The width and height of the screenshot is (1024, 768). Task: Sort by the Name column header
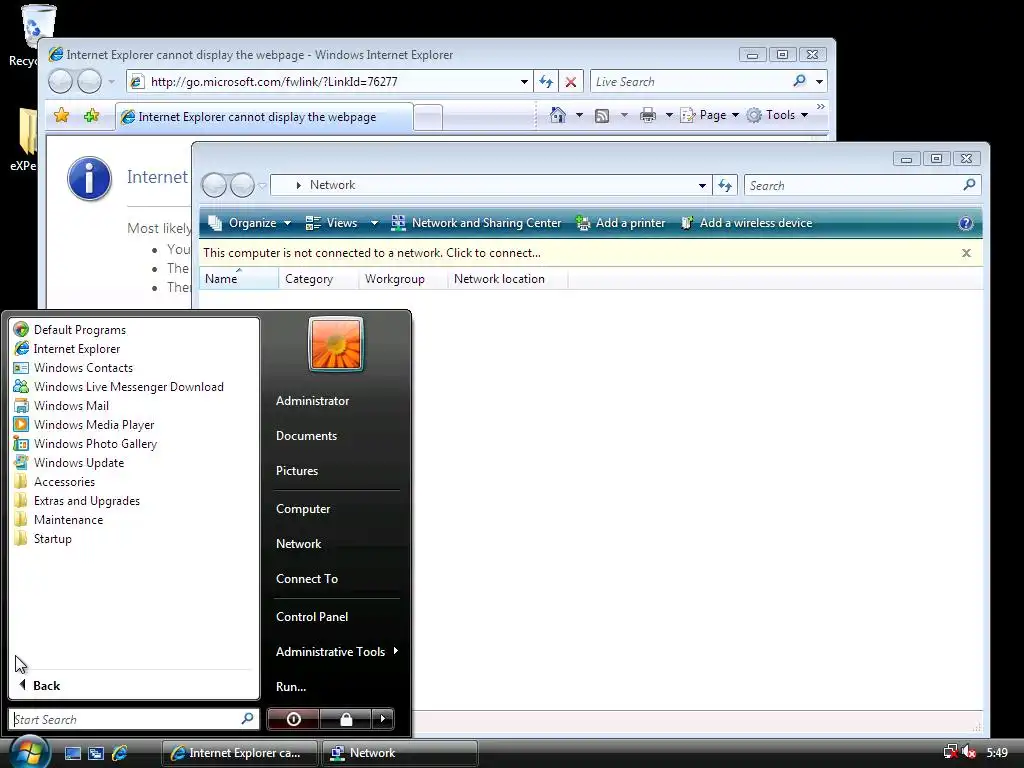point(238,279)
